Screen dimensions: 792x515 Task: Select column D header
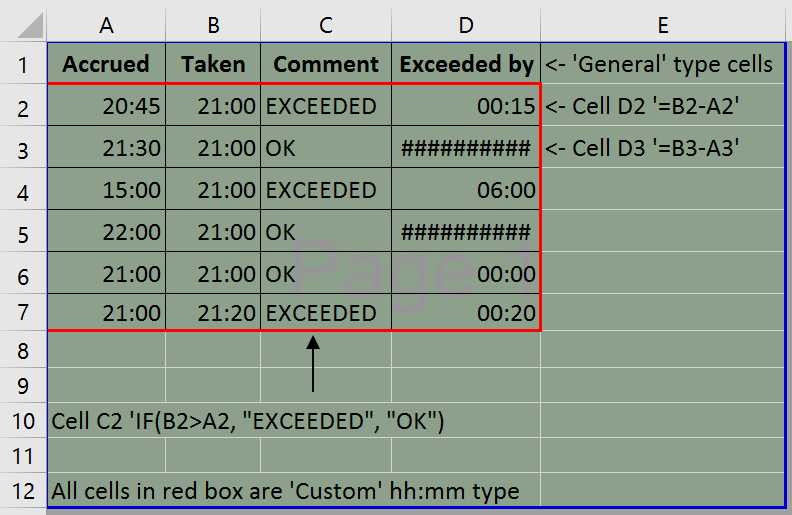tap(466, 25)
